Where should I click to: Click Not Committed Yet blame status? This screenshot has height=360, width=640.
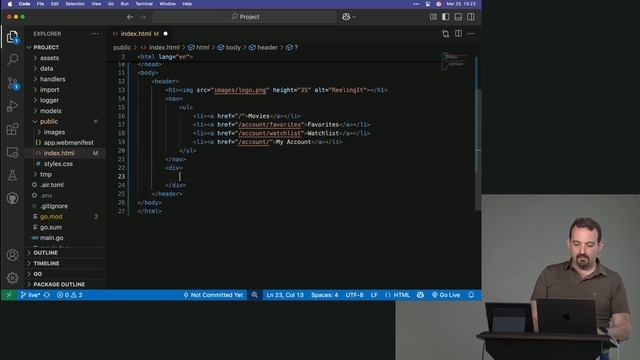tap(213, 295)
